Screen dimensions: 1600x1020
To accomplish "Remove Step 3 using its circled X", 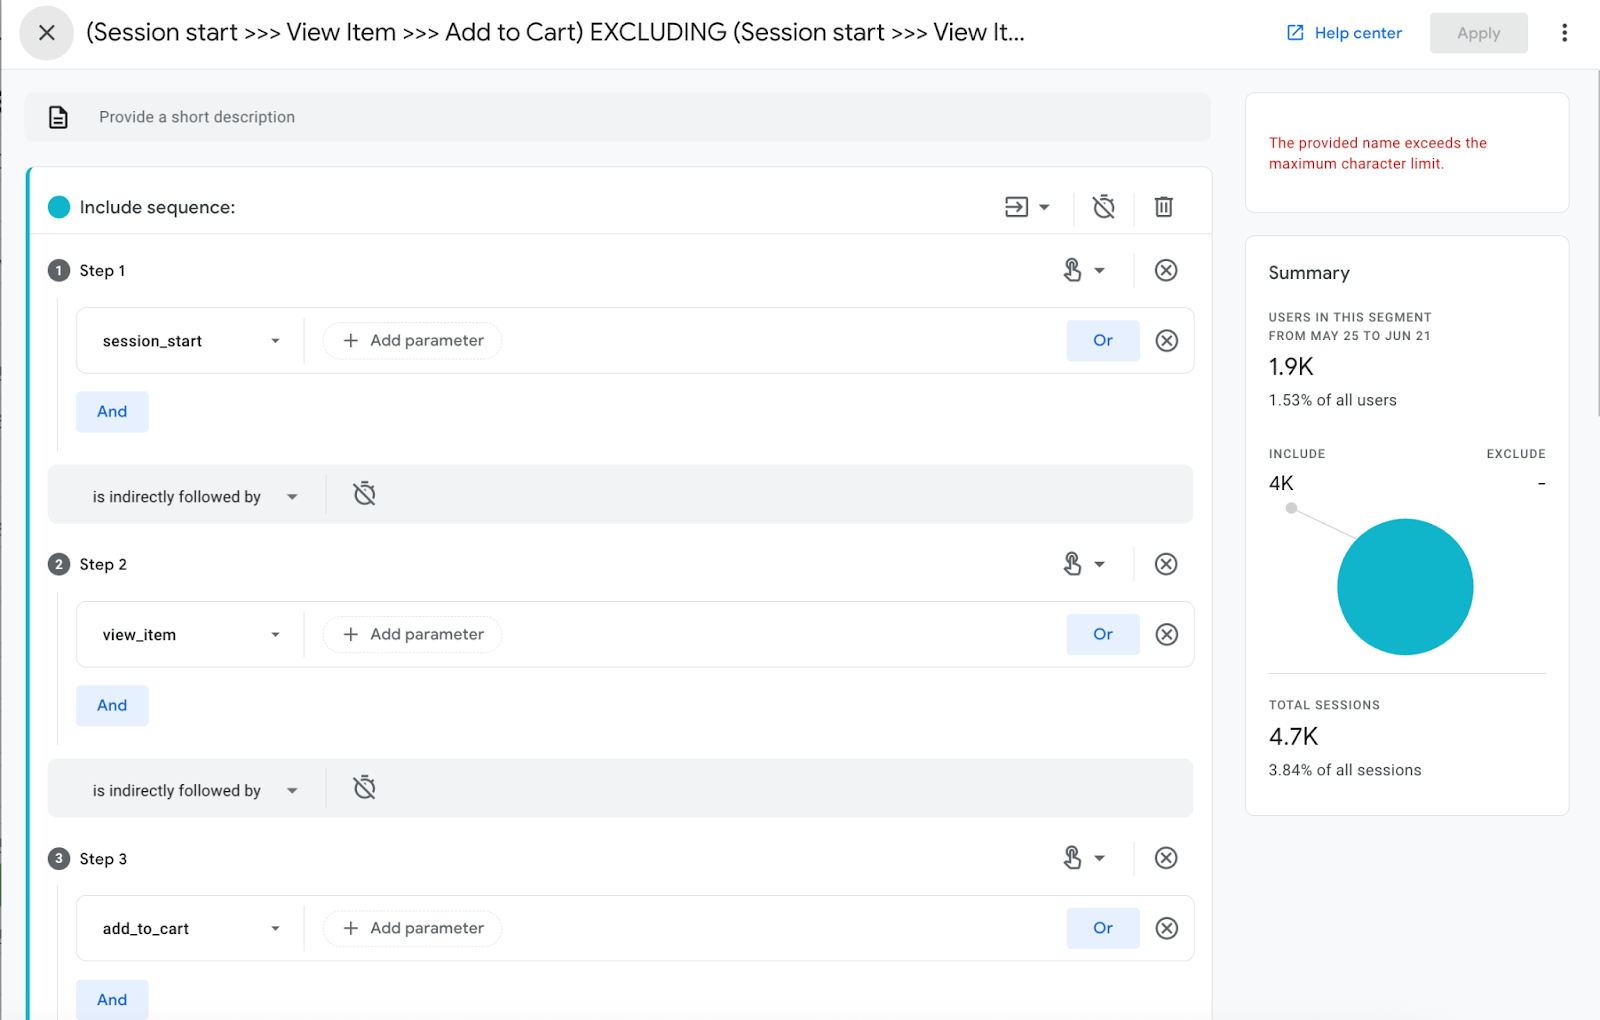I will click(x=1165, y=858).
